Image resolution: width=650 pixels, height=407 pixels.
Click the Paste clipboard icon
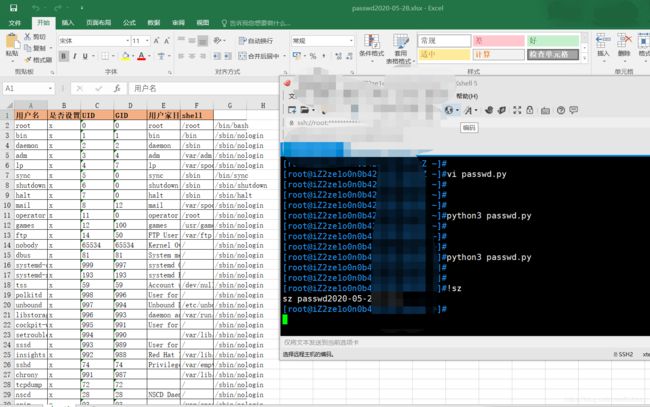tap(12, 42)
